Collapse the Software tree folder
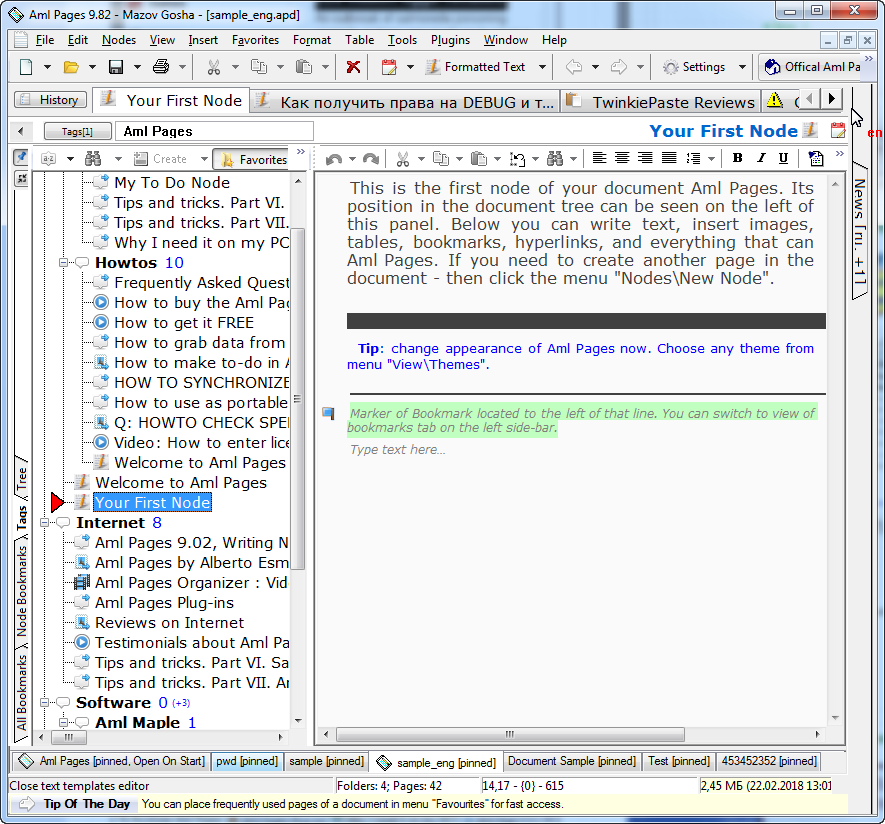Image resolution: width=885 pixels, height=824 pixels. 44,703
